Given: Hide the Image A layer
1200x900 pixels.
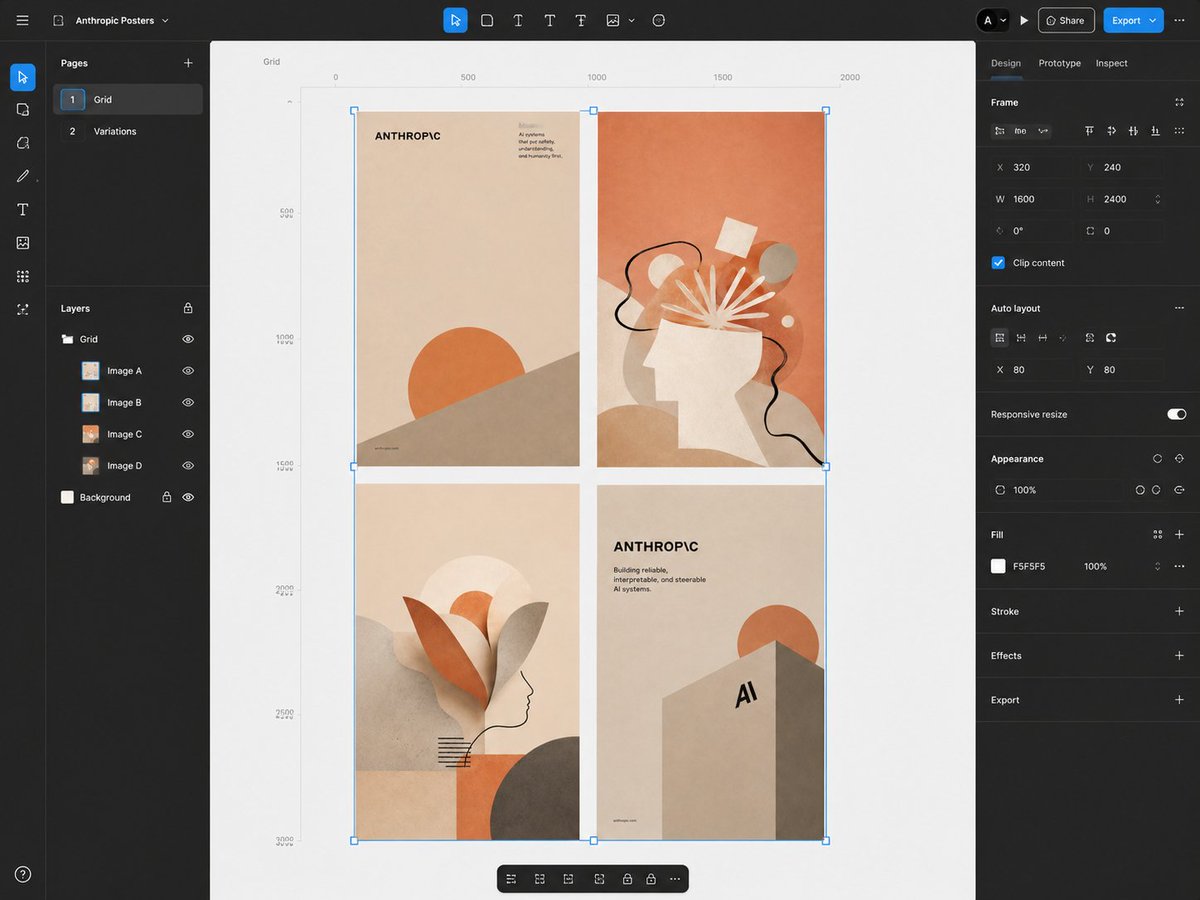Looking at the screenshot, I should (x=188, y=371).
